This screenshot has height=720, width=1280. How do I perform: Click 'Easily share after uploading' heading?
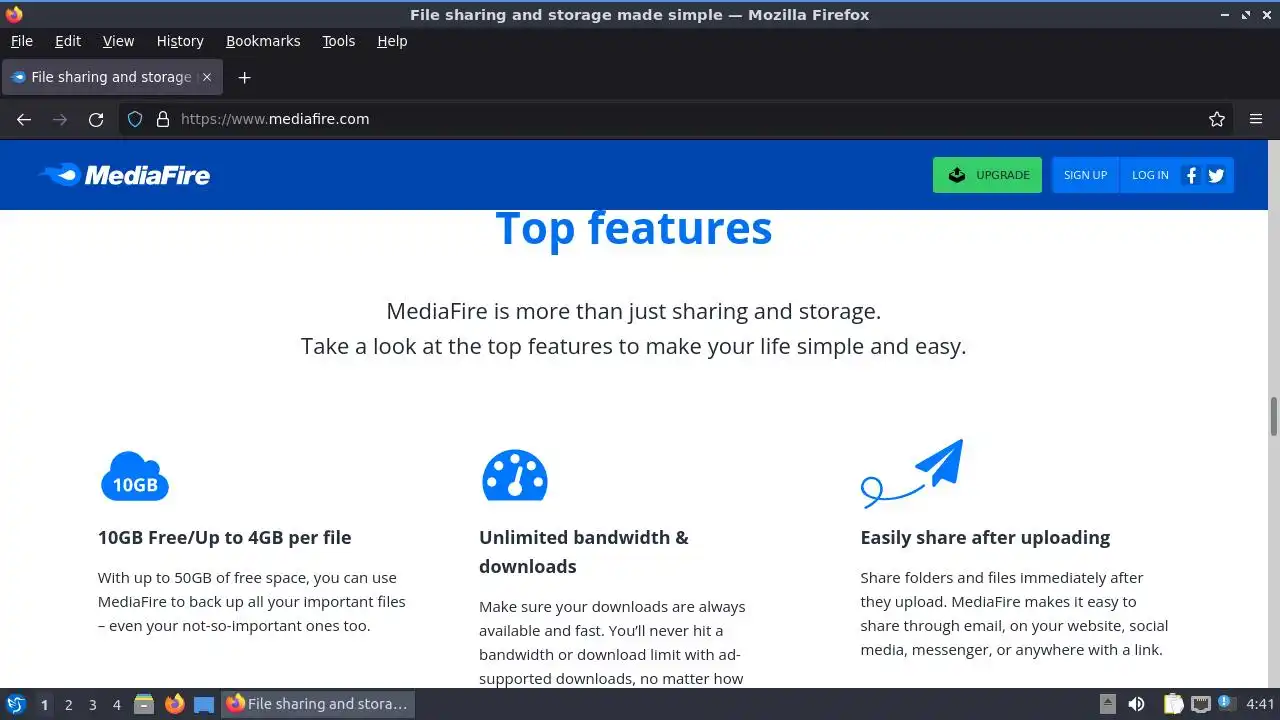[x=985, y=537]
